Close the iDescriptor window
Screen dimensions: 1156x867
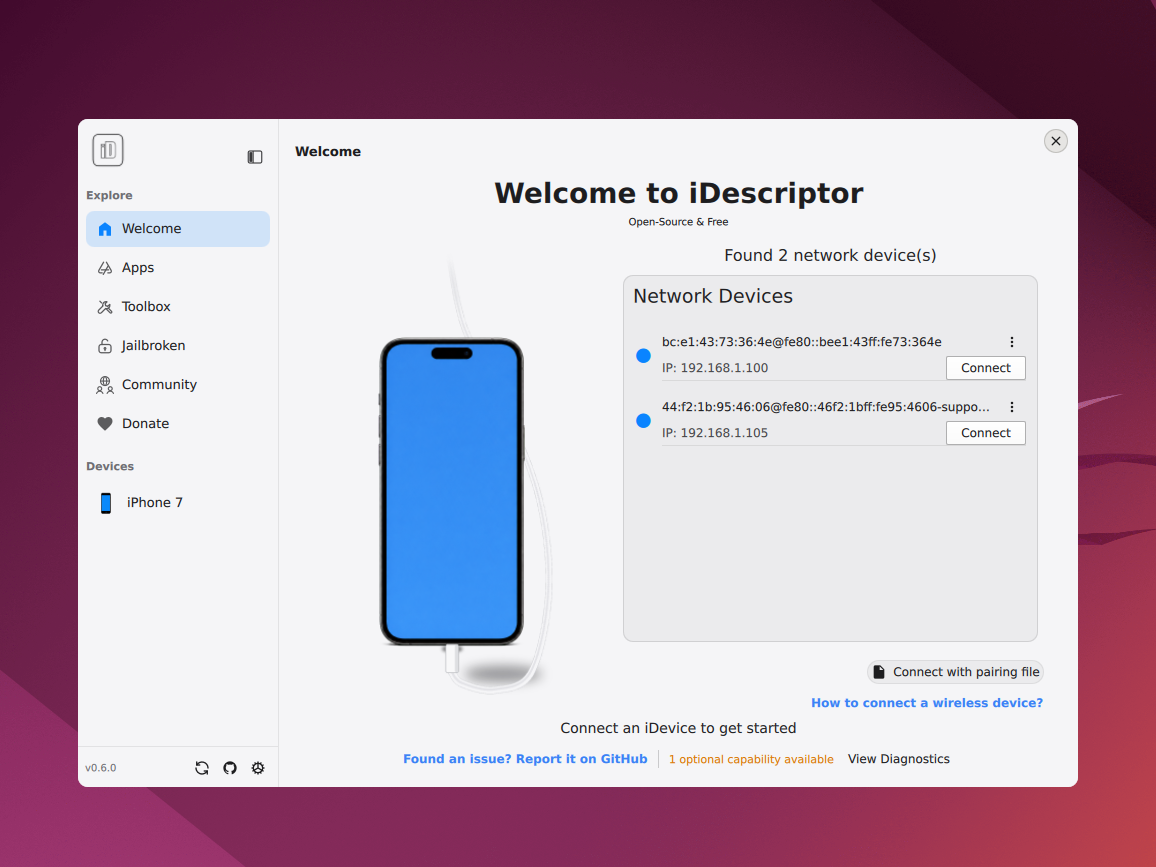click(x=1056, y=141)
